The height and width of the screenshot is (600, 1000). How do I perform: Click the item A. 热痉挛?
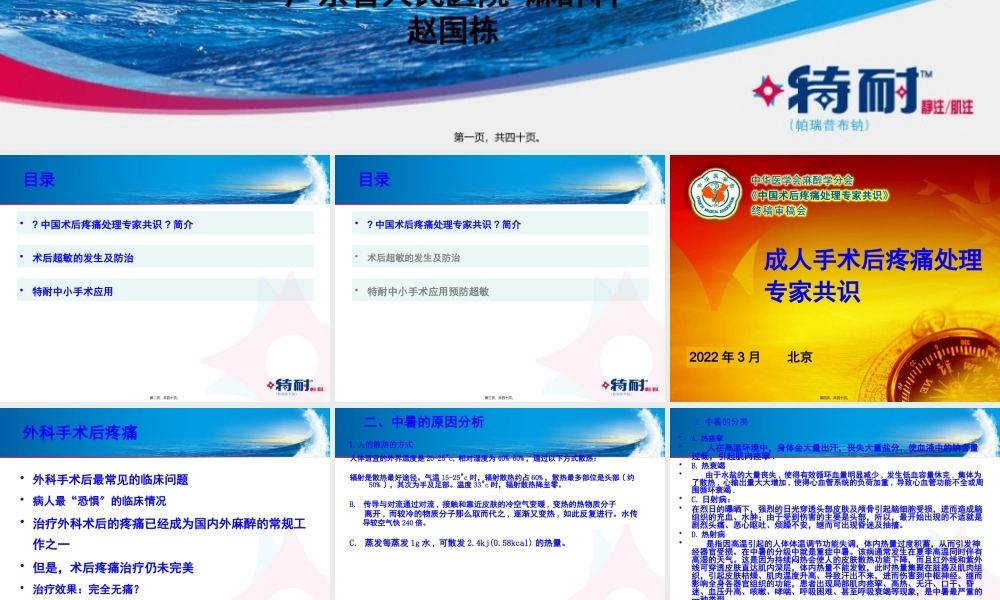[707, 439]
